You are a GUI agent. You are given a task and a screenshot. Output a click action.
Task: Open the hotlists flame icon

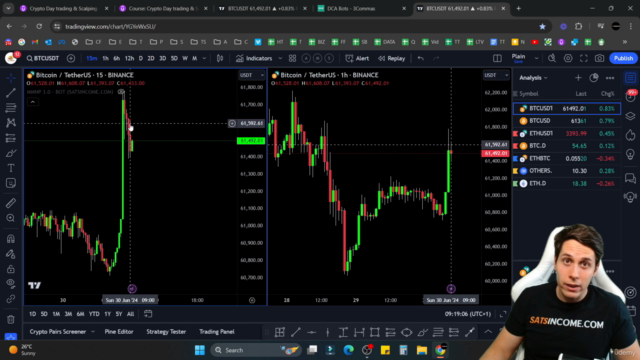(631, 135)
